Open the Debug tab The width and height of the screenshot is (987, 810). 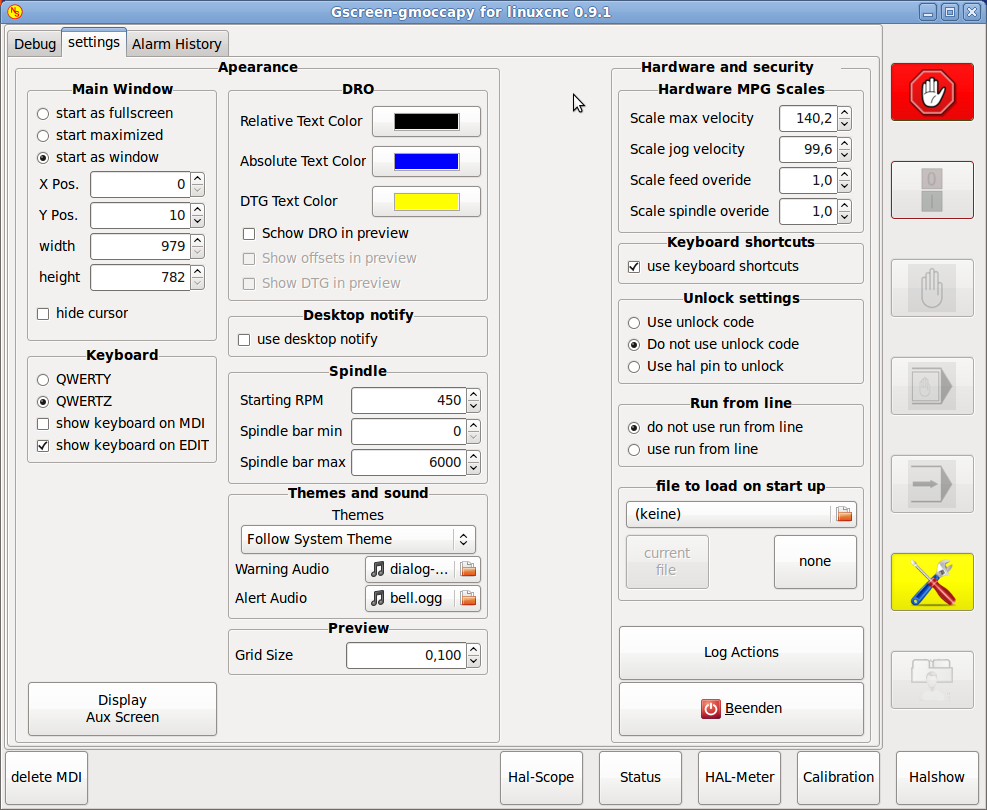click(x=35, y=44)
